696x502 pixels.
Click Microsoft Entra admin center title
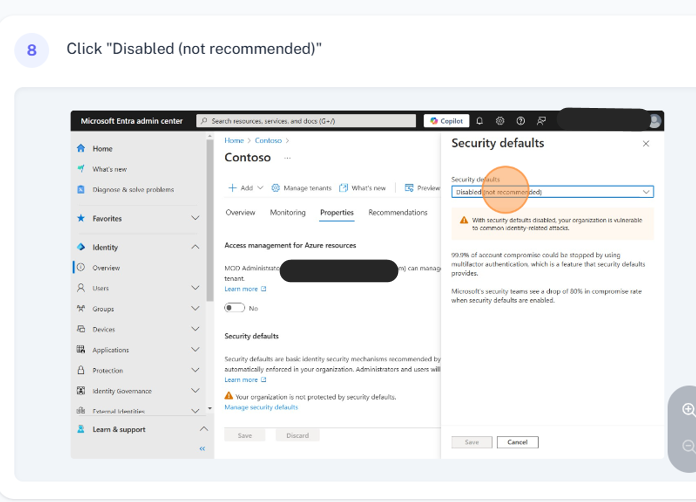tap(131, 121)
